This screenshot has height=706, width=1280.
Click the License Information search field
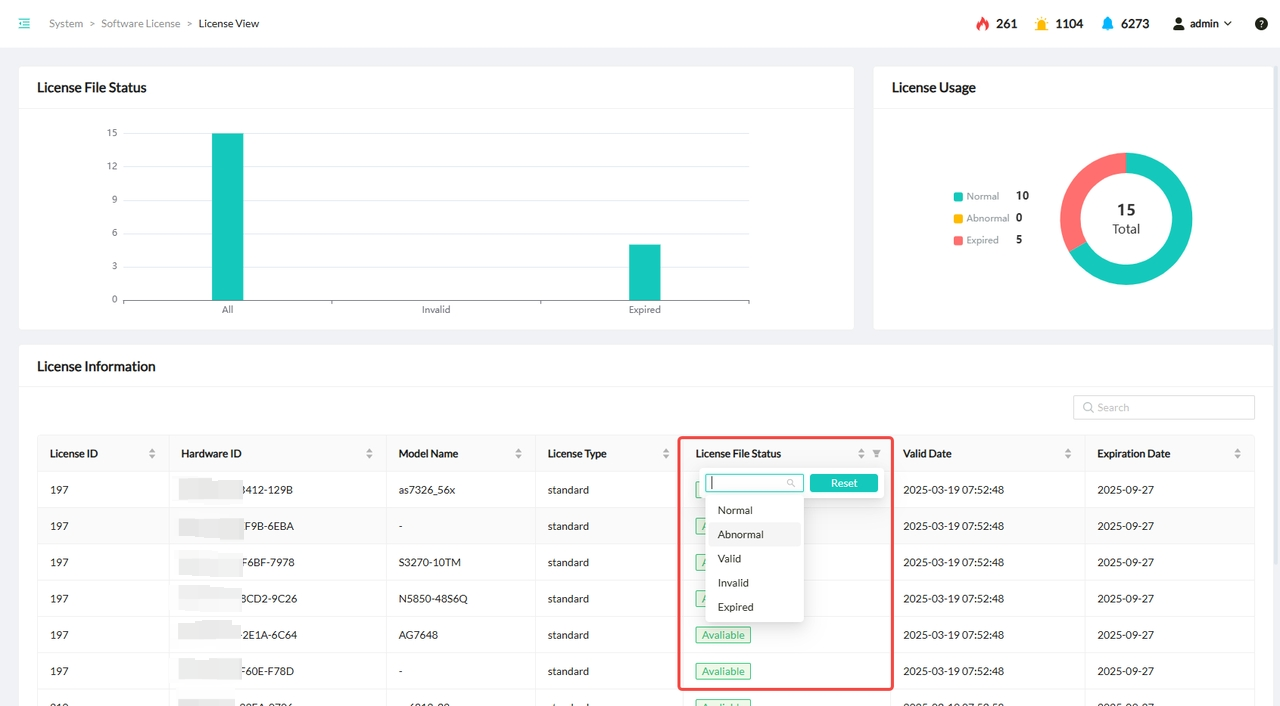(1164, 408)
